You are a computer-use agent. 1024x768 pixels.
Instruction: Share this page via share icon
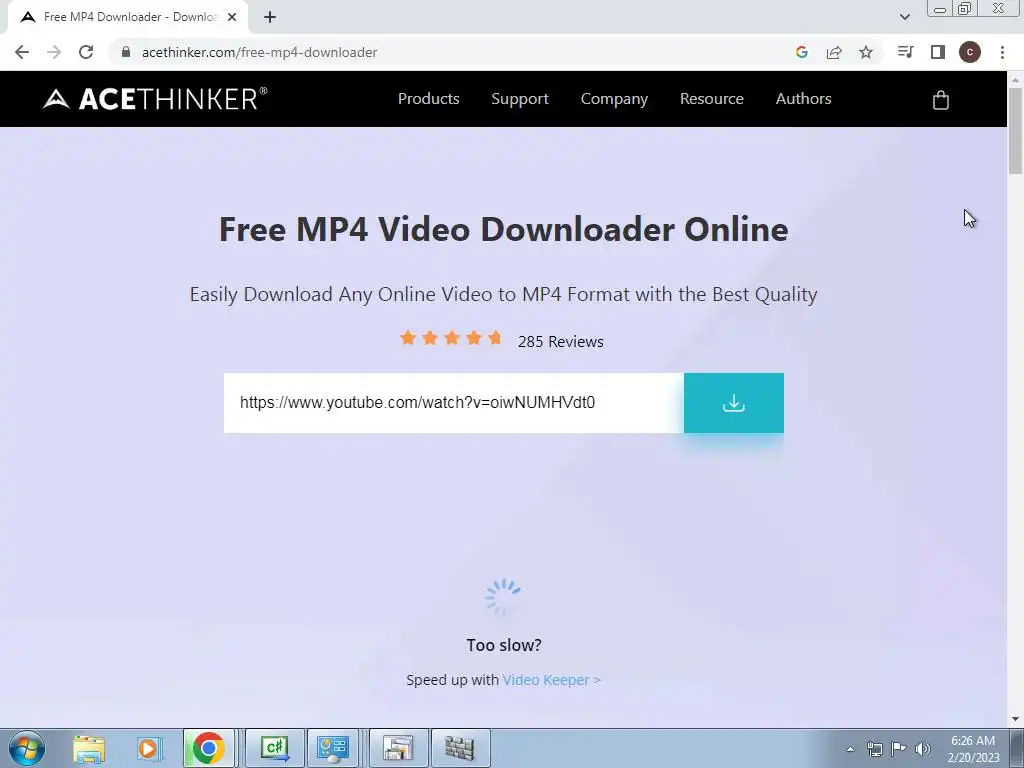pyautogui.click(x=834, y=52)
